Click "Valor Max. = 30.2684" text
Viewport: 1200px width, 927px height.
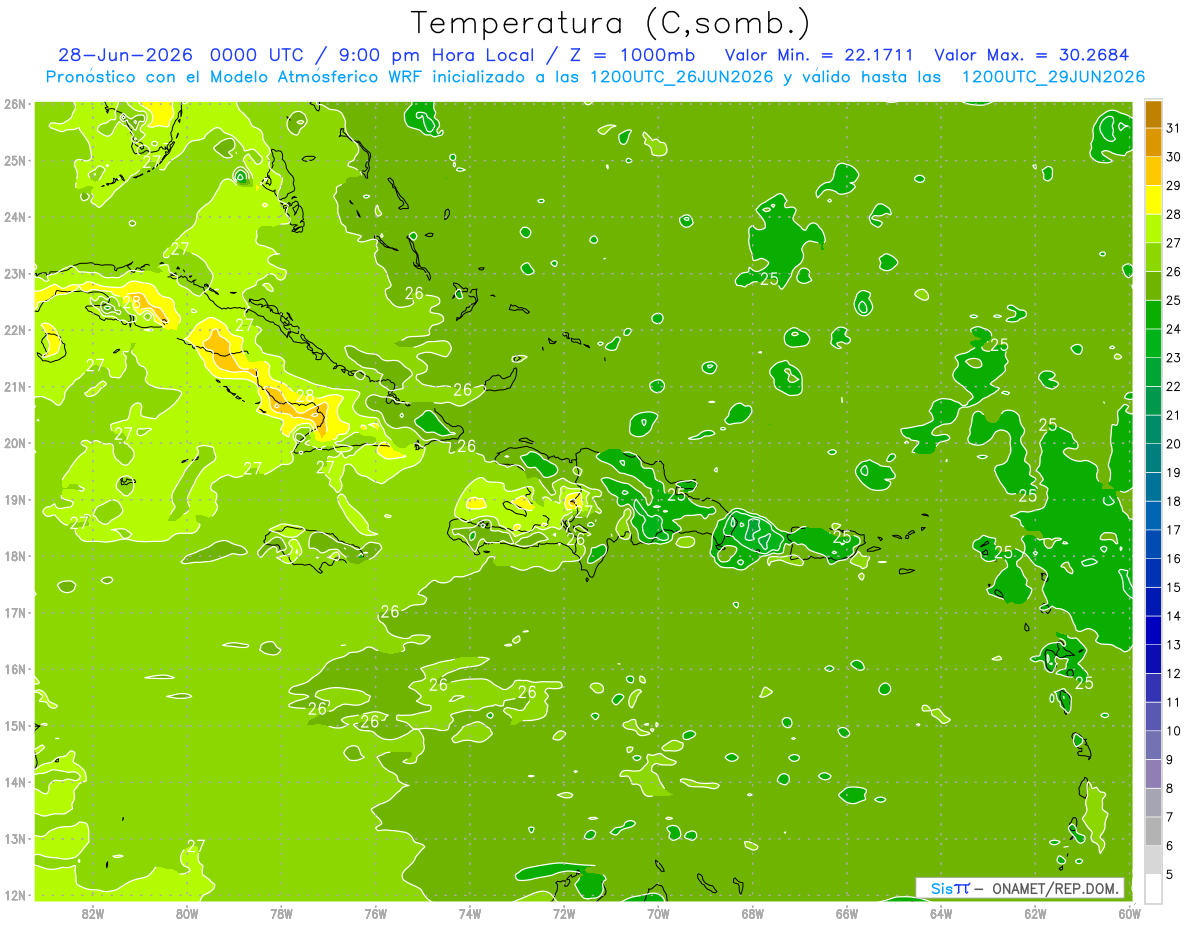[1031, 55]
